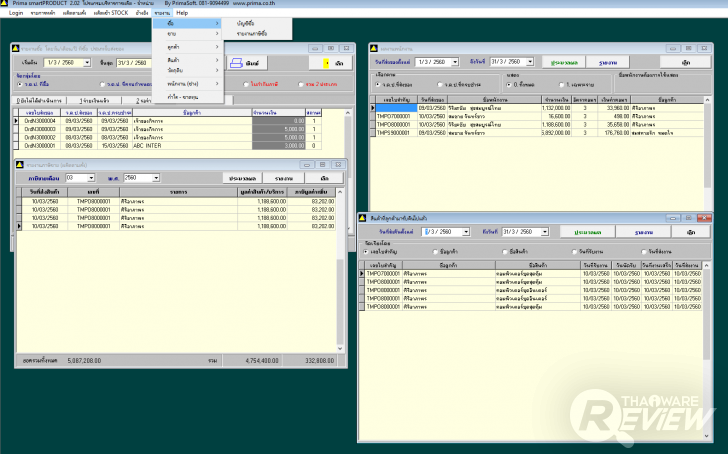Switch to tab '1 จ่ายเงินแล้ว'
Viewport: 728px width, 454px height.
pyautogui.click(x=94, y=100)
